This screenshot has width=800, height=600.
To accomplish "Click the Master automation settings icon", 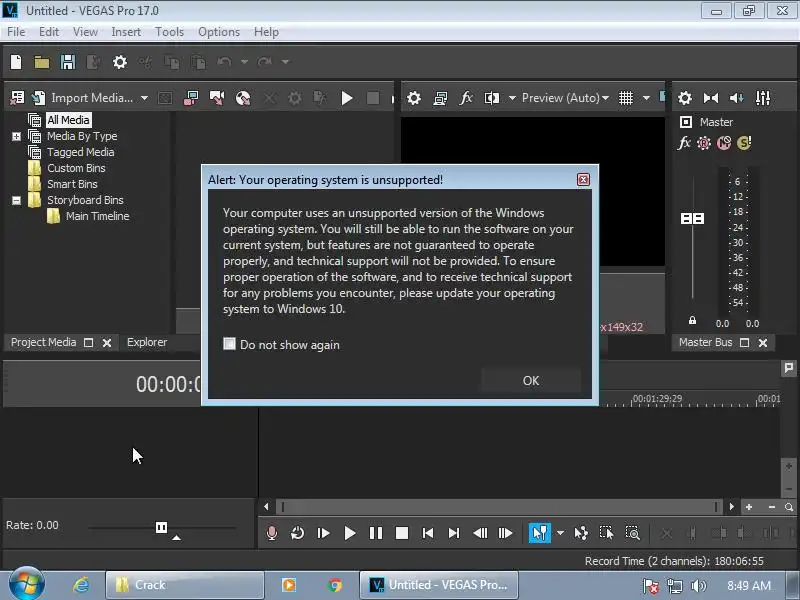I will [x=704, y=143].
